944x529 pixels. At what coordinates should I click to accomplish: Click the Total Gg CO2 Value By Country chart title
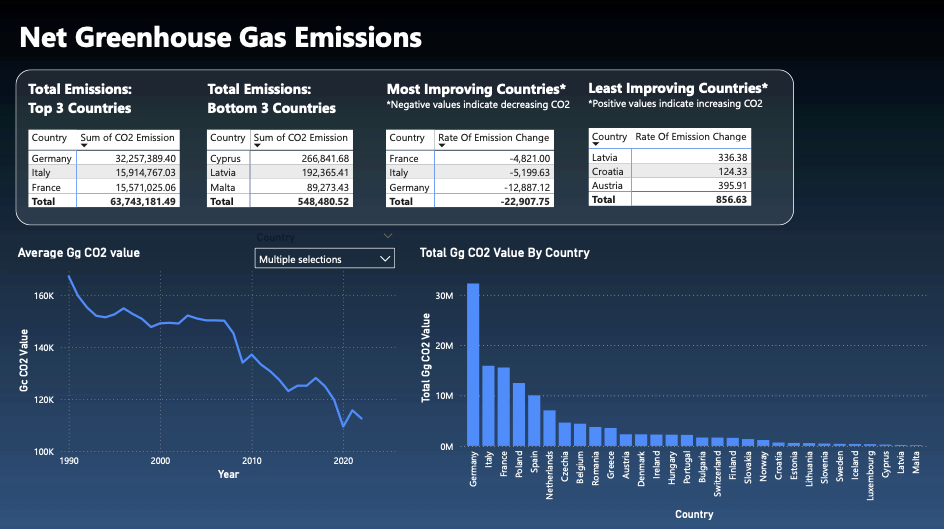[504, 253]
